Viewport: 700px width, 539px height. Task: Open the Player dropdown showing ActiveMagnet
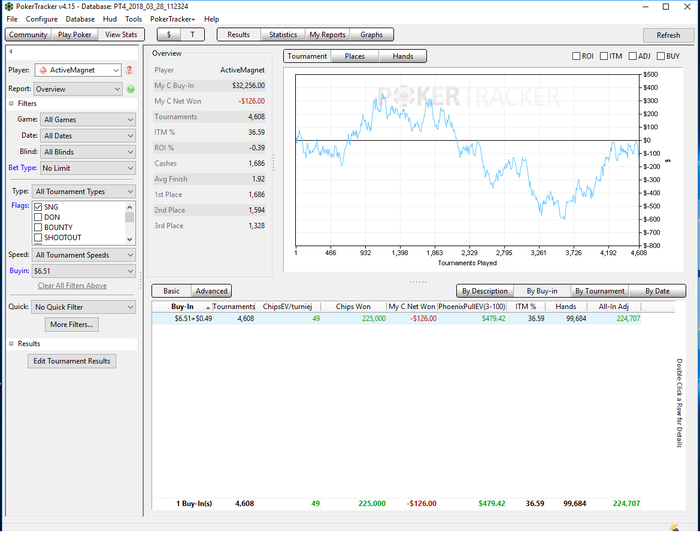click(78, 70)
